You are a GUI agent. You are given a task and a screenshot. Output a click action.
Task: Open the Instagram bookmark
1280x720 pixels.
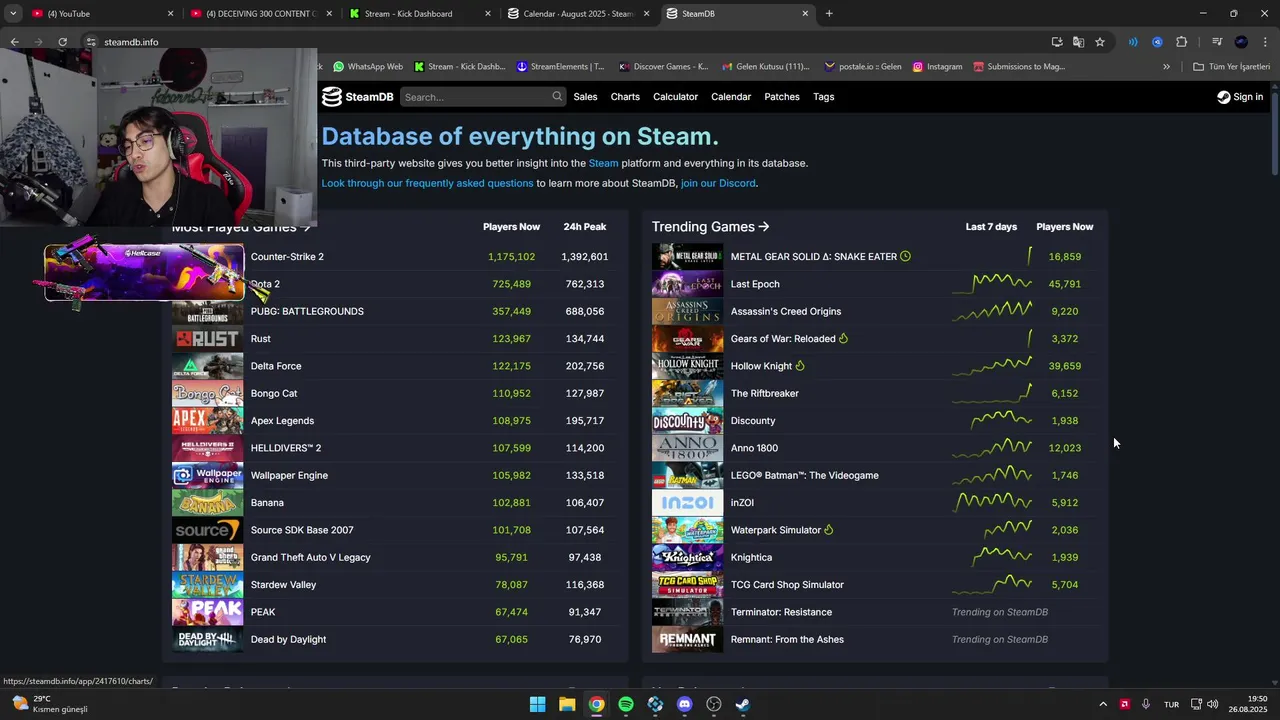click(x=937, y=67)
